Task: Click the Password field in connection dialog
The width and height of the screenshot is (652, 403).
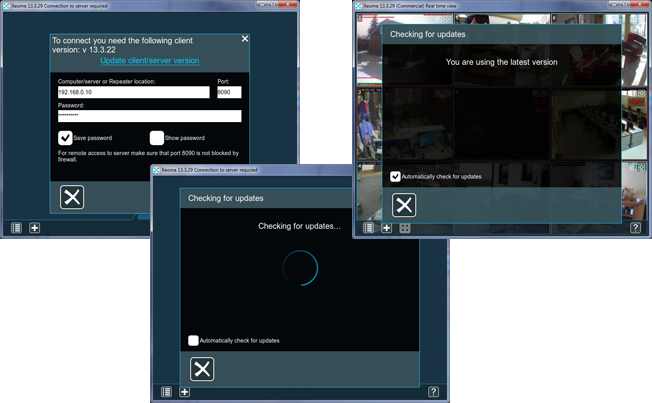Action: 149,116
